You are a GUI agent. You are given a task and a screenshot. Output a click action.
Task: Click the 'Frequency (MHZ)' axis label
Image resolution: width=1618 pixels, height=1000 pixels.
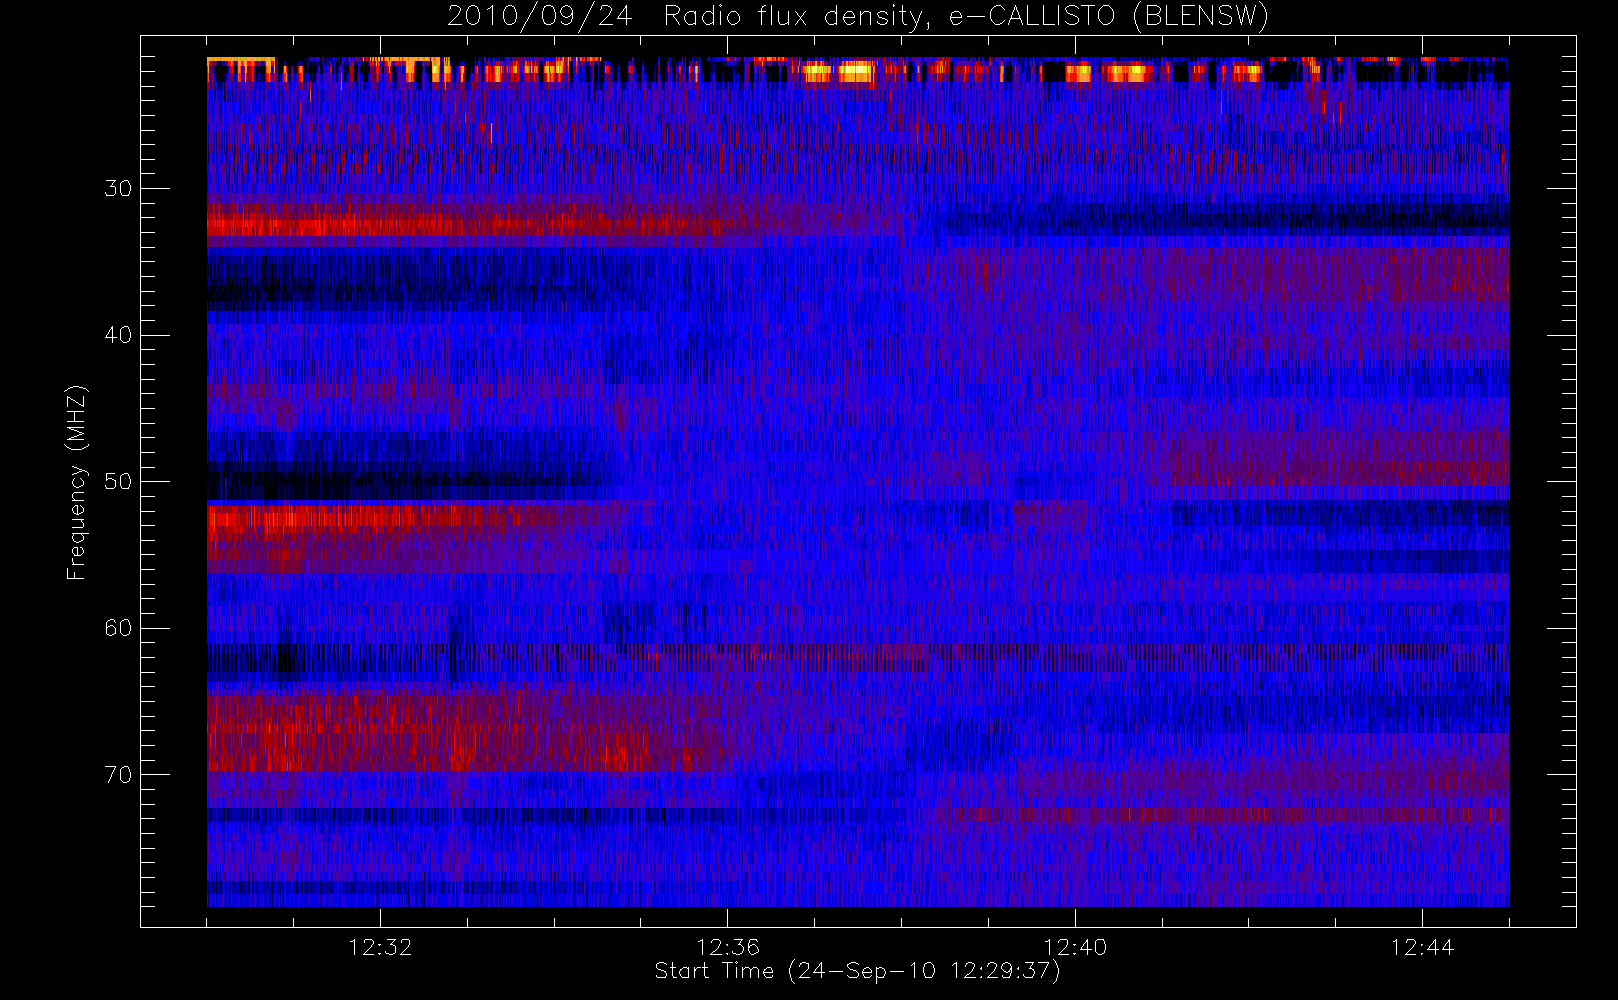(76, 482)
